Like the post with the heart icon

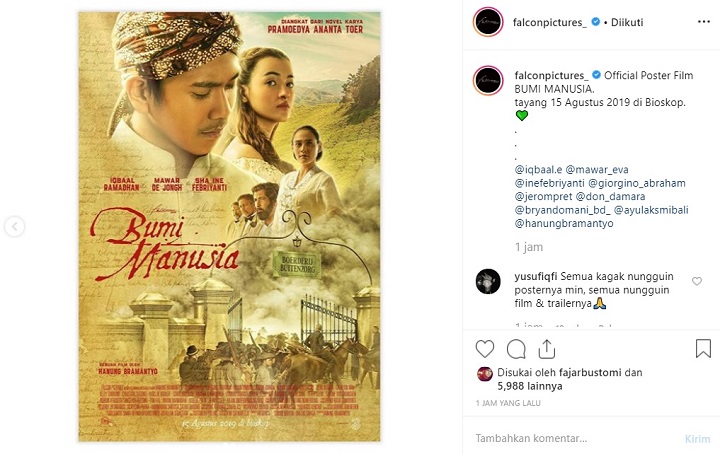coord(484,349)
